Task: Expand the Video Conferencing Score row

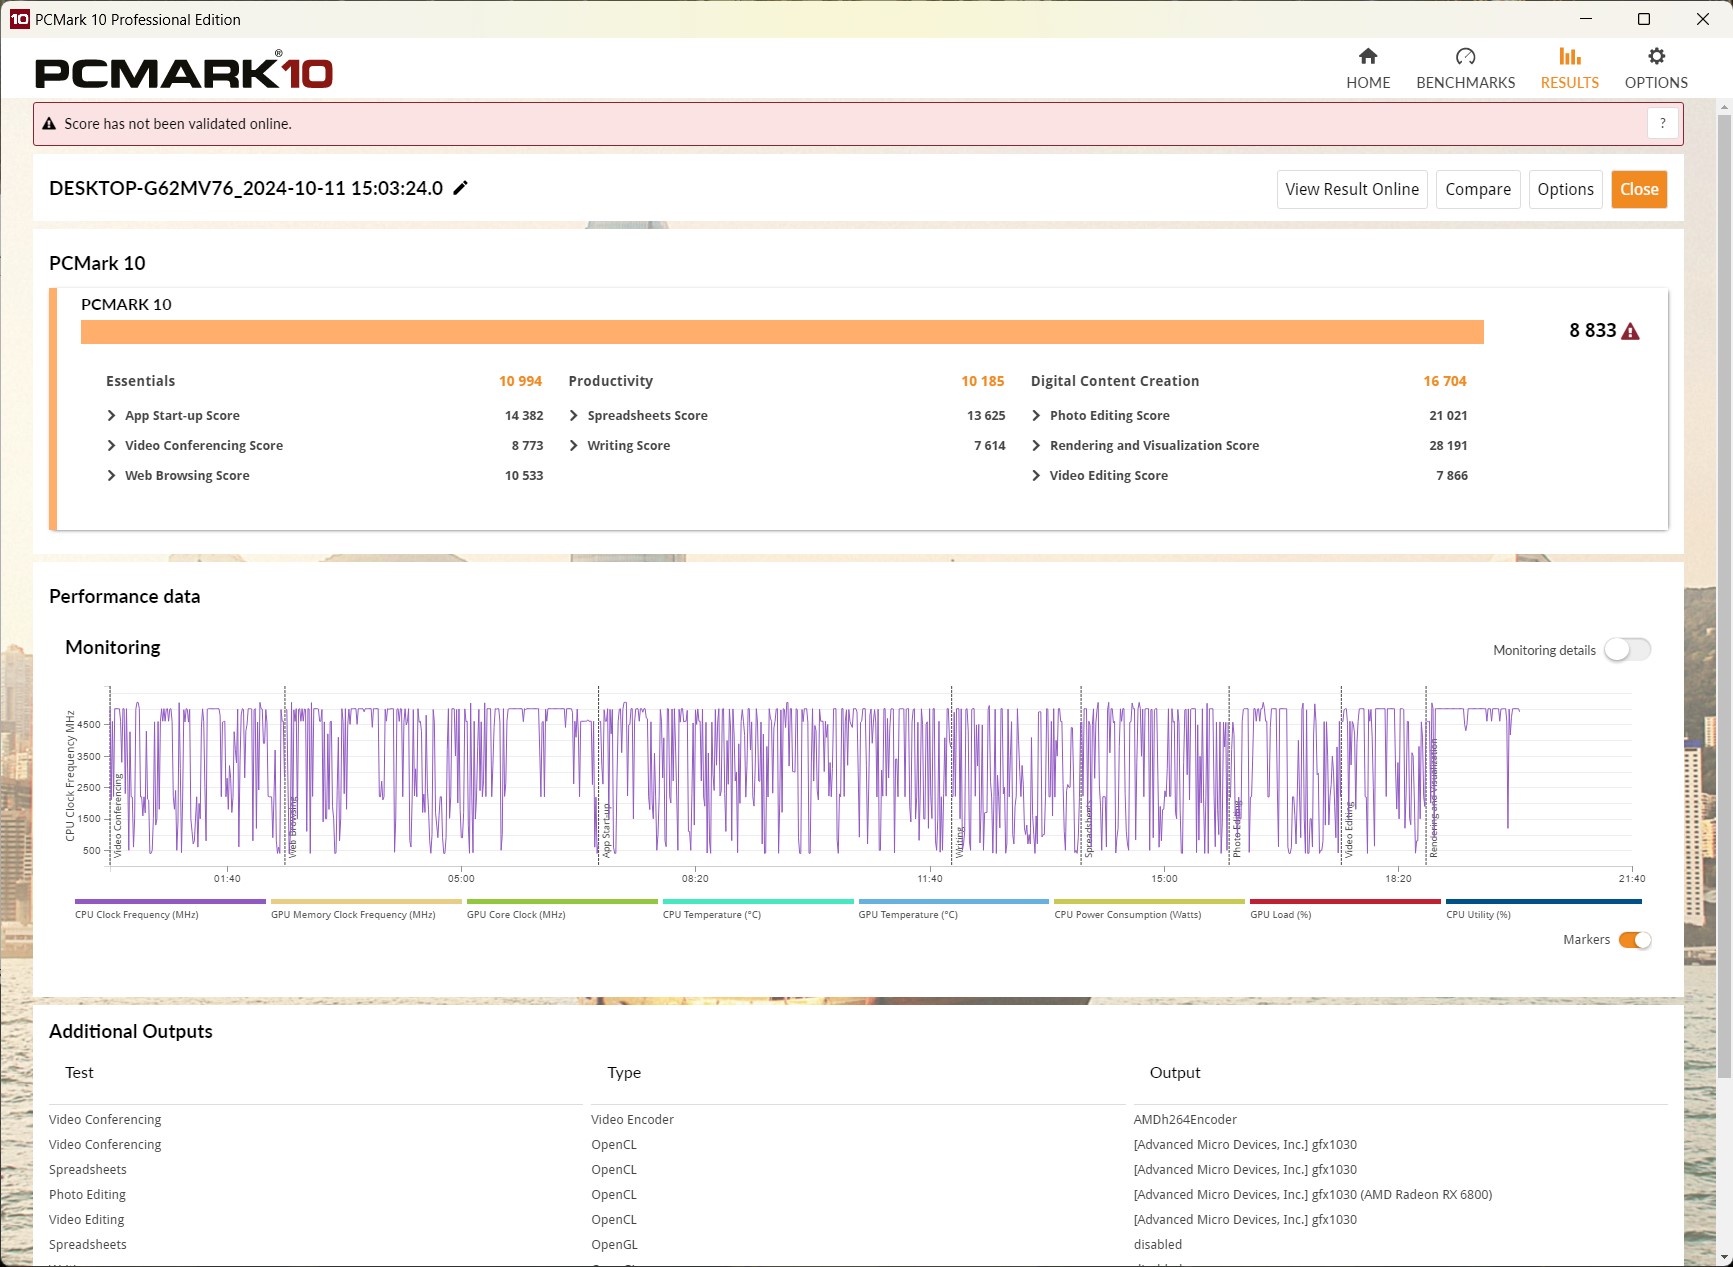Action: click(111, 446)
